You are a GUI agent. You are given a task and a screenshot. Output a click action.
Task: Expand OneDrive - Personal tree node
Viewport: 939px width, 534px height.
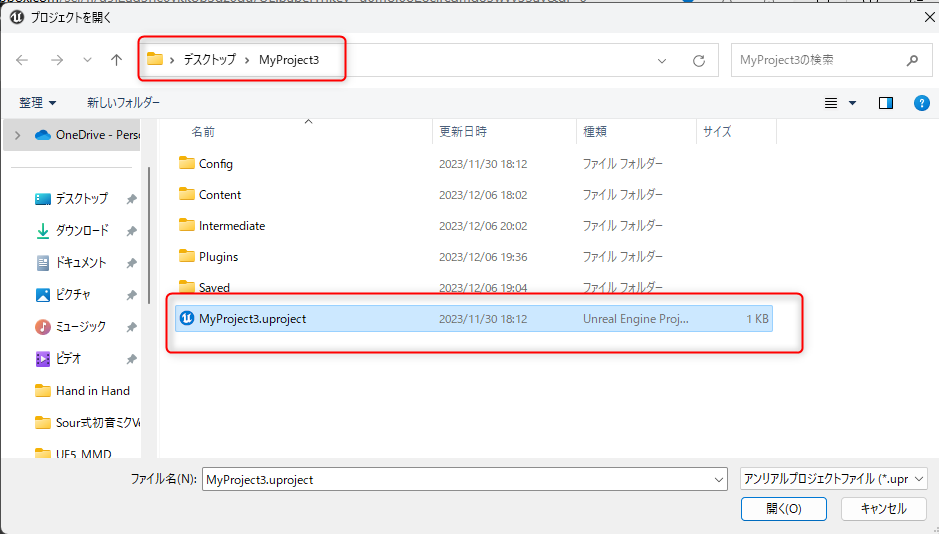17,135
